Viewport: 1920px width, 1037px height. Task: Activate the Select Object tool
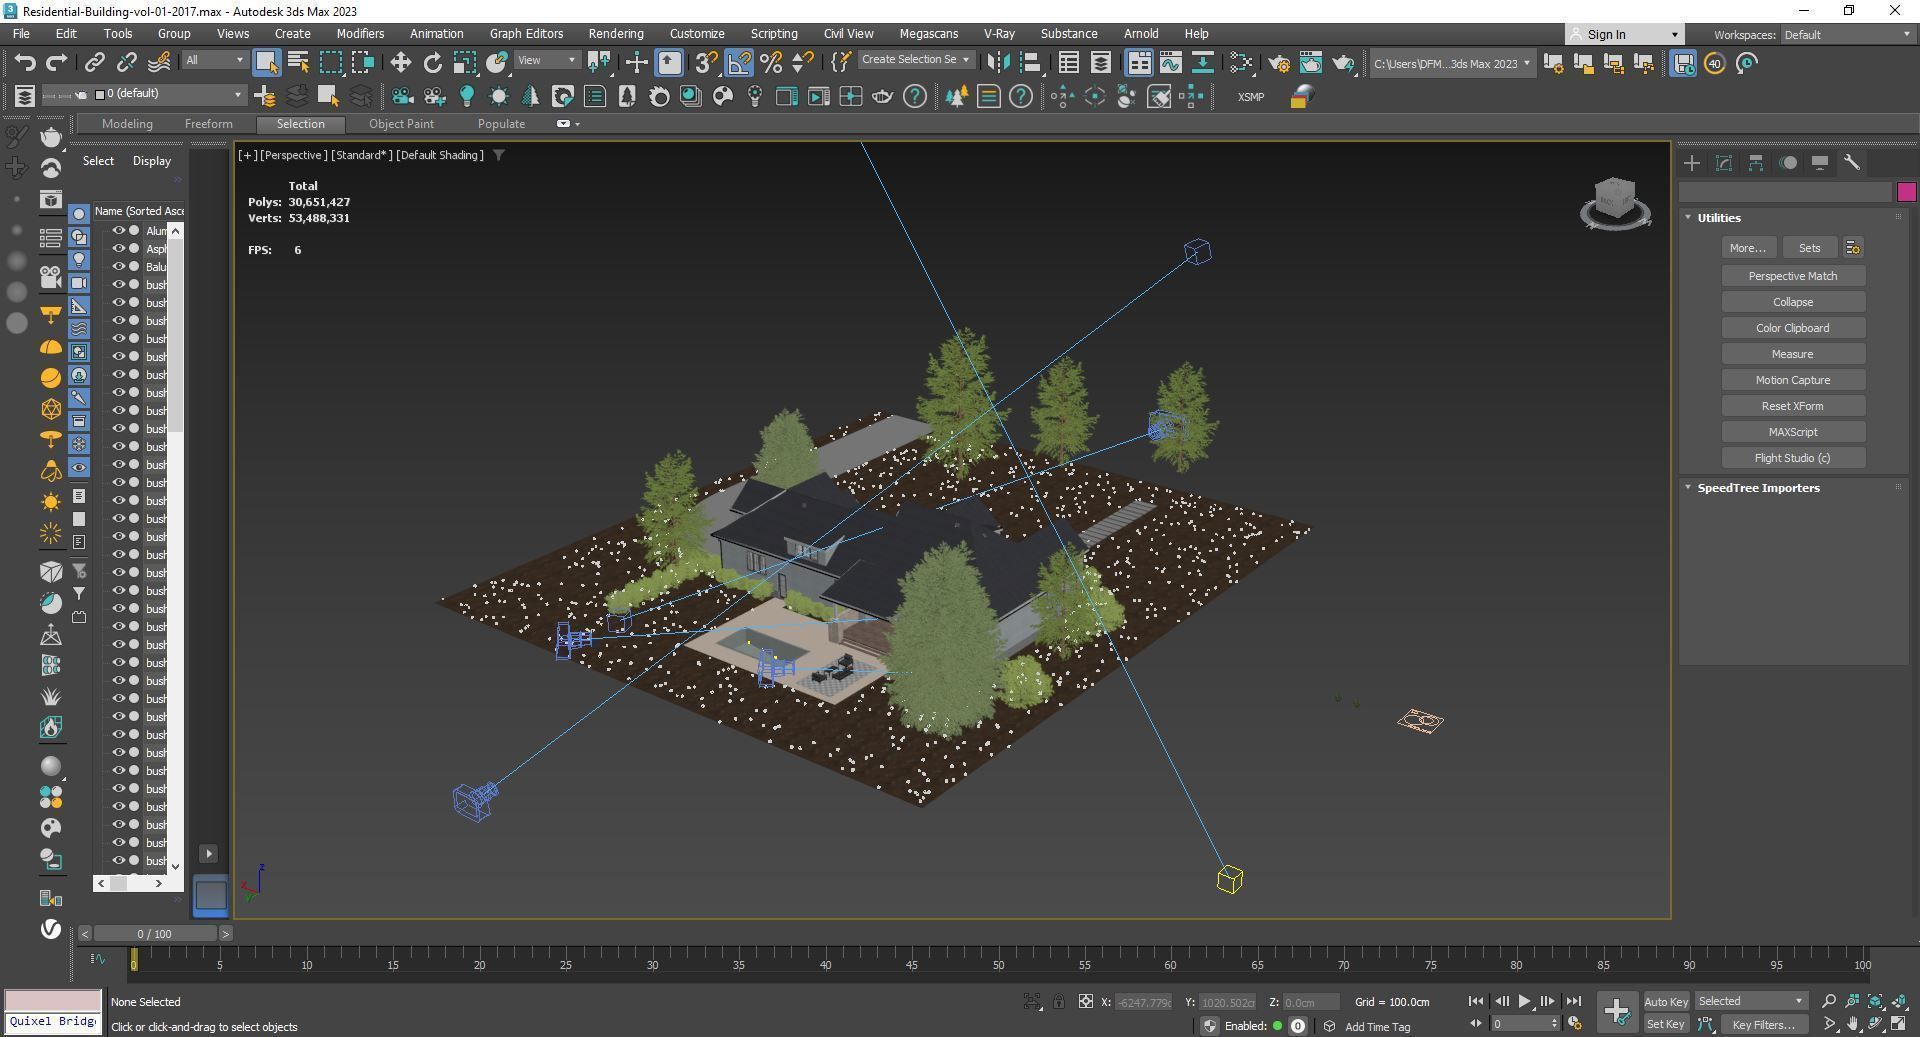tap(266, 63)
